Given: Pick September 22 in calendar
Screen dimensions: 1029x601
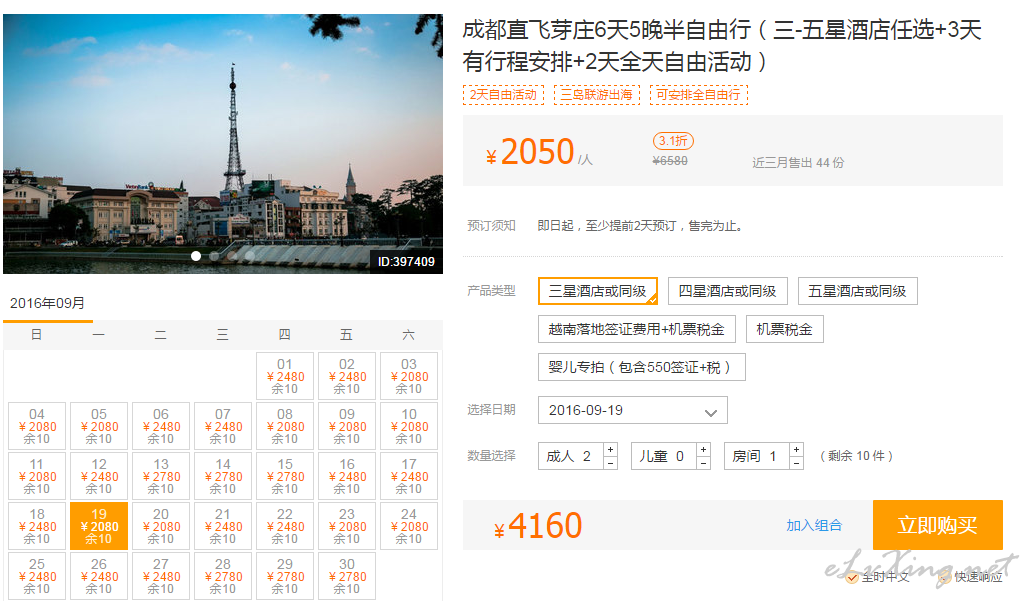Looking at the screenshot, I should (285, 526).
